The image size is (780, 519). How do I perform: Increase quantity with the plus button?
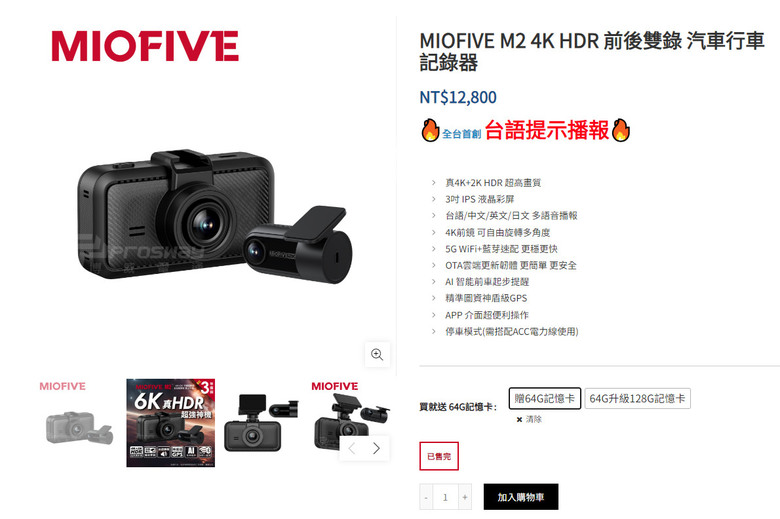(x=465, y=497)
